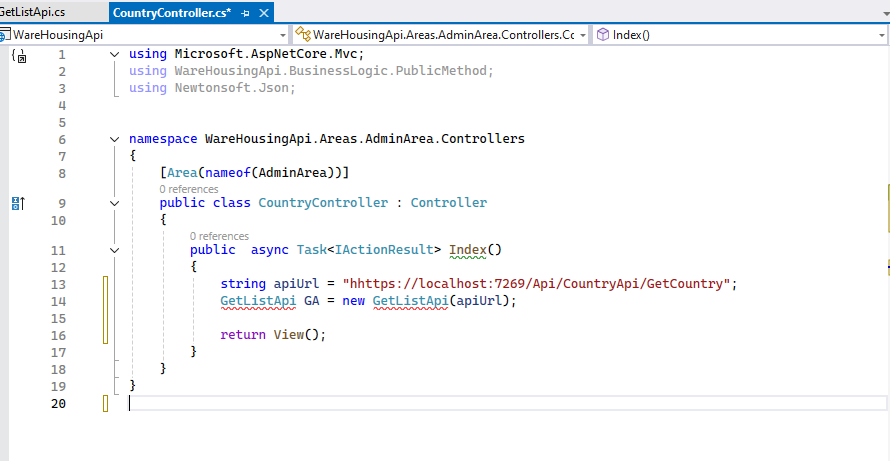Click the Index() method icon in navigation bar
The width and height of the screenshot is (890, 461).
tap(603, 34)
